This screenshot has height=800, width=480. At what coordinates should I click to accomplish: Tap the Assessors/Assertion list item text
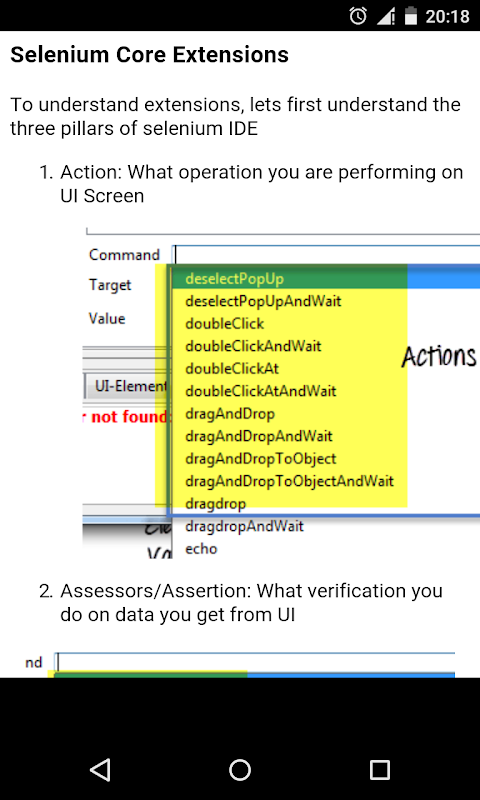pos(251,603)
